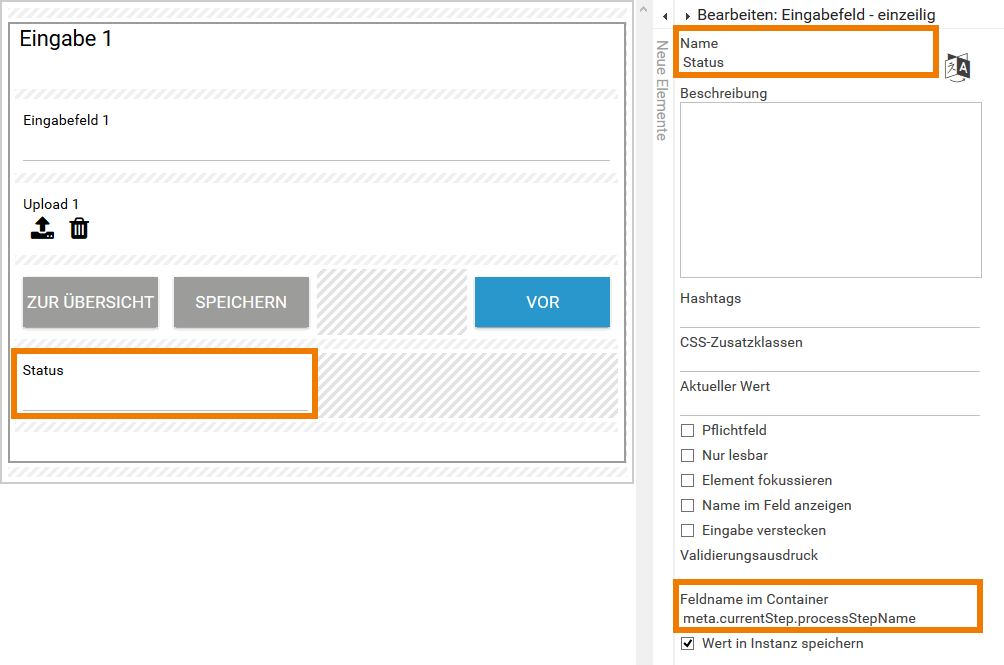The height and width of the screenshot is (665, 1004).
Task: Toggle the Nur lesbar checkbox
Action: pos(687,456)
